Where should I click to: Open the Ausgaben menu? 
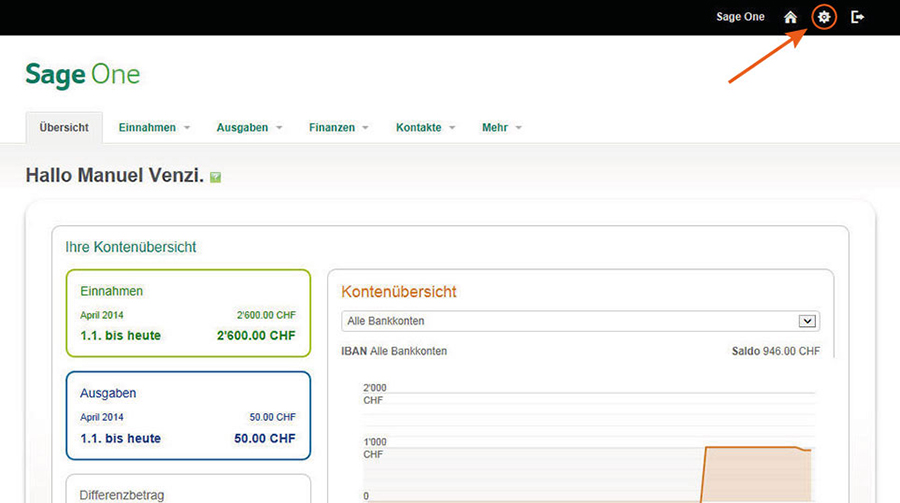pos(242,127)
